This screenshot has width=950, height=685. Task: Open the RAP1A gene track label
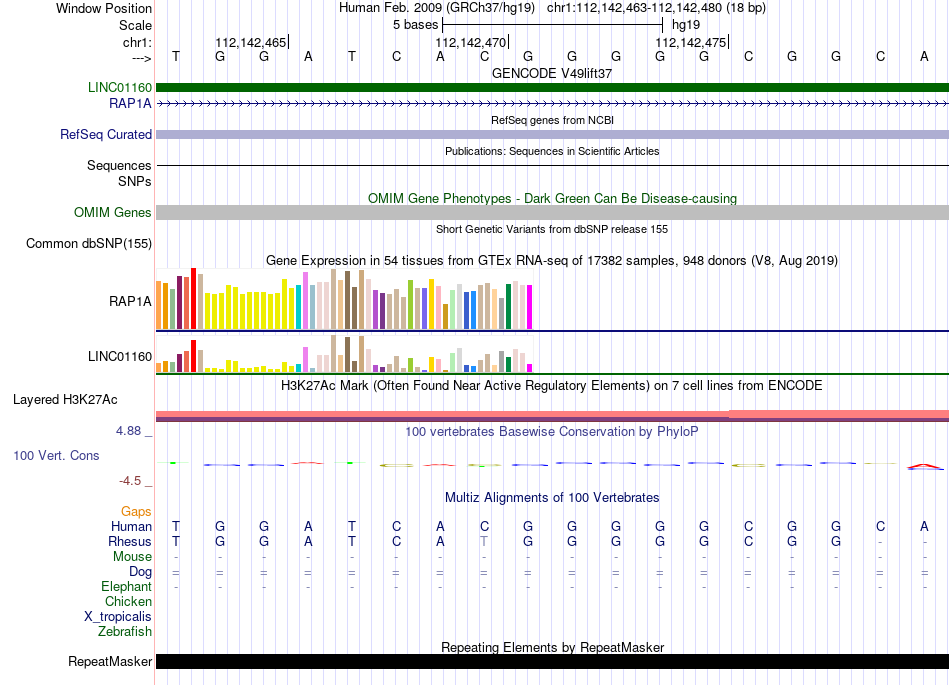(130, 104)
